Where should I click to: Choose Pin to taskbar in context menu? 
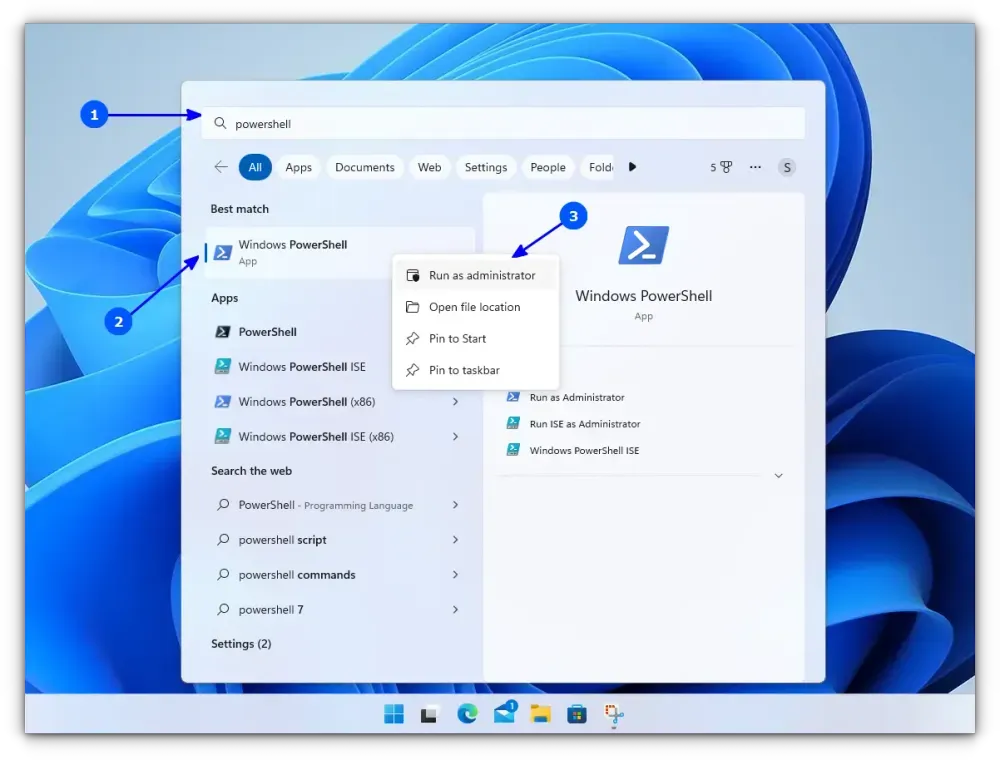click(476, 370)
